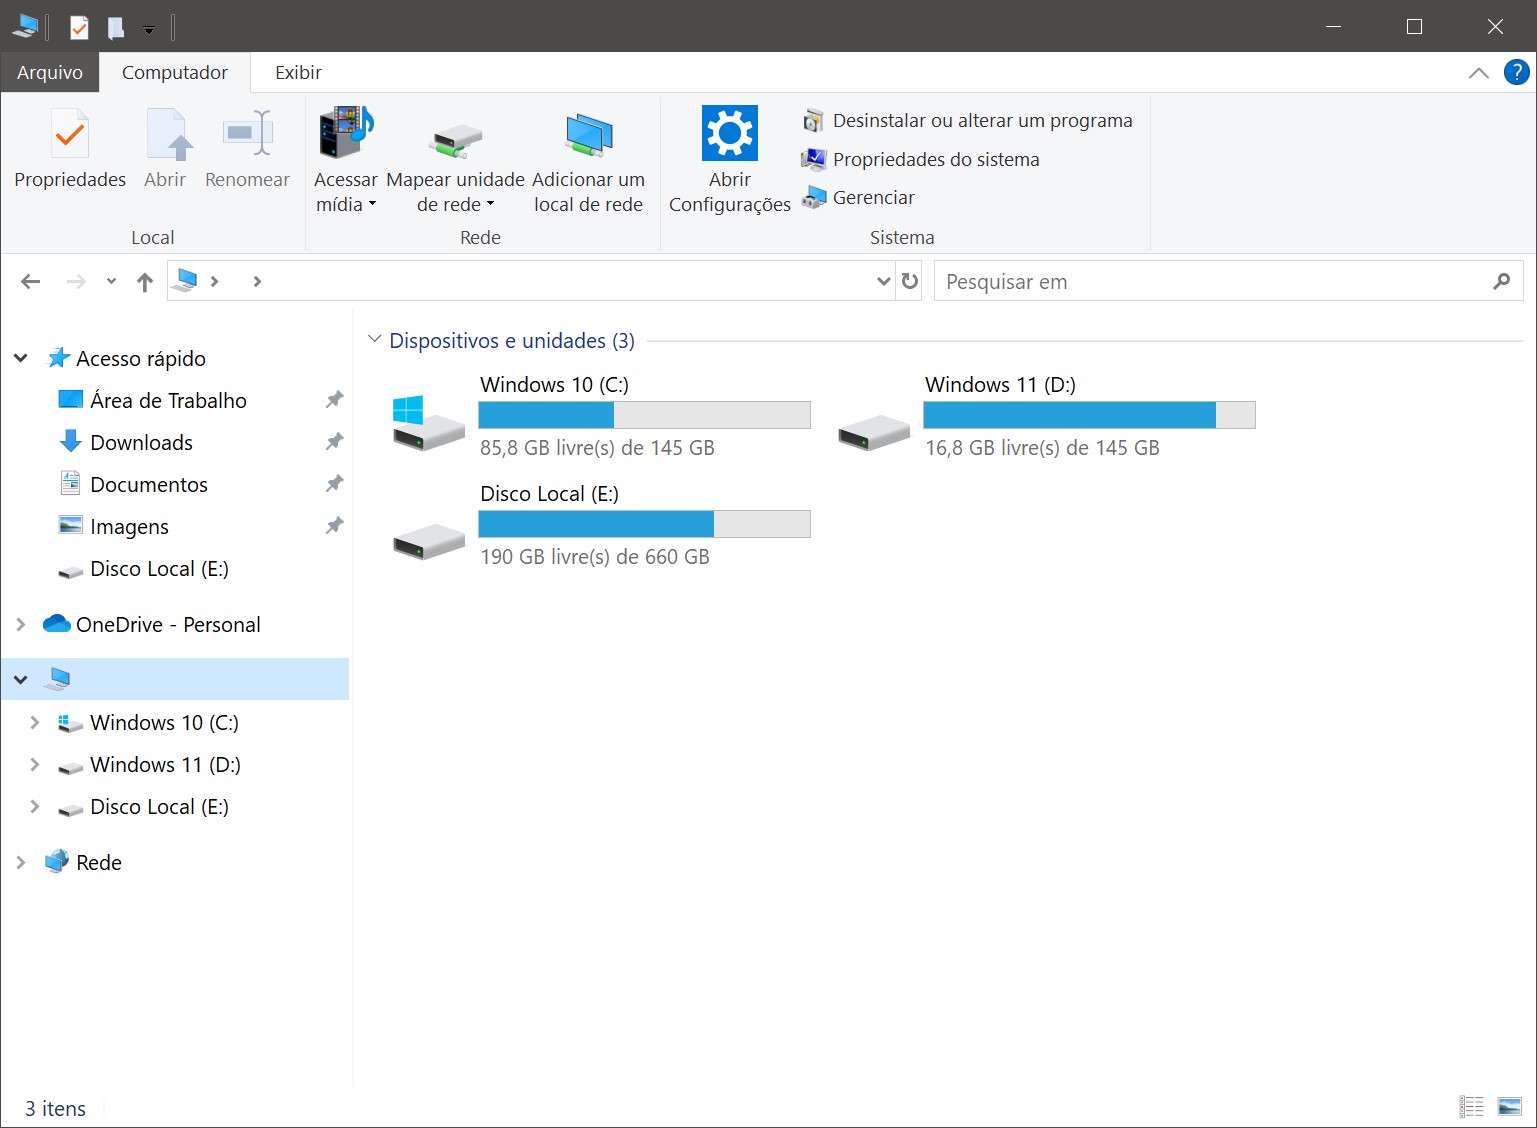Image resolution: width=1537 pixels, height=1128 pixels.
Task: Select the Disco Local (E:) drive icon
Action: [x=428, y=540]
